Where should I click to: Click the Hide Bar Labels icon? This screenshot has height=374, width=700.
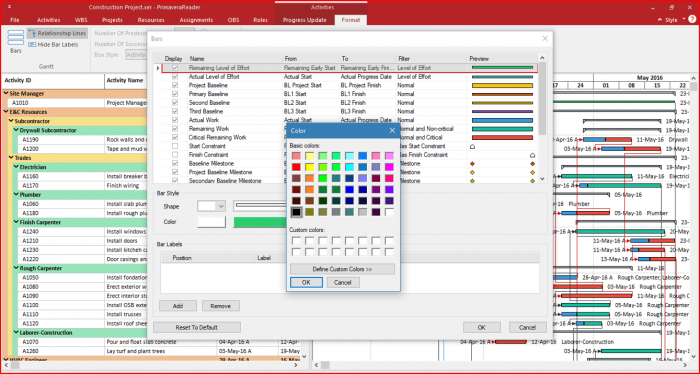pos(32,45)
